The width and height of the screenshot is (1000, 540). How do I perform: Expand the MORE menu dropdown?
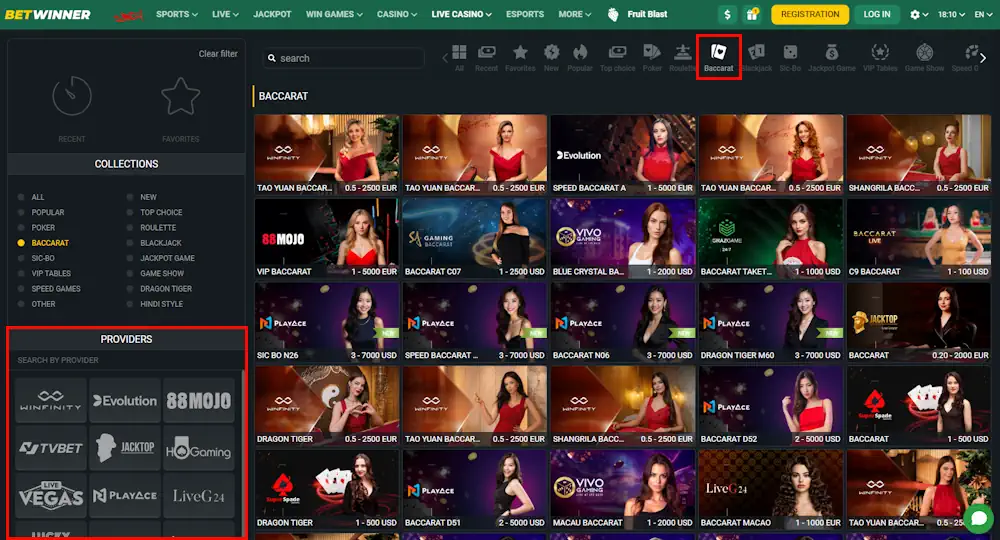click(575, 14)
